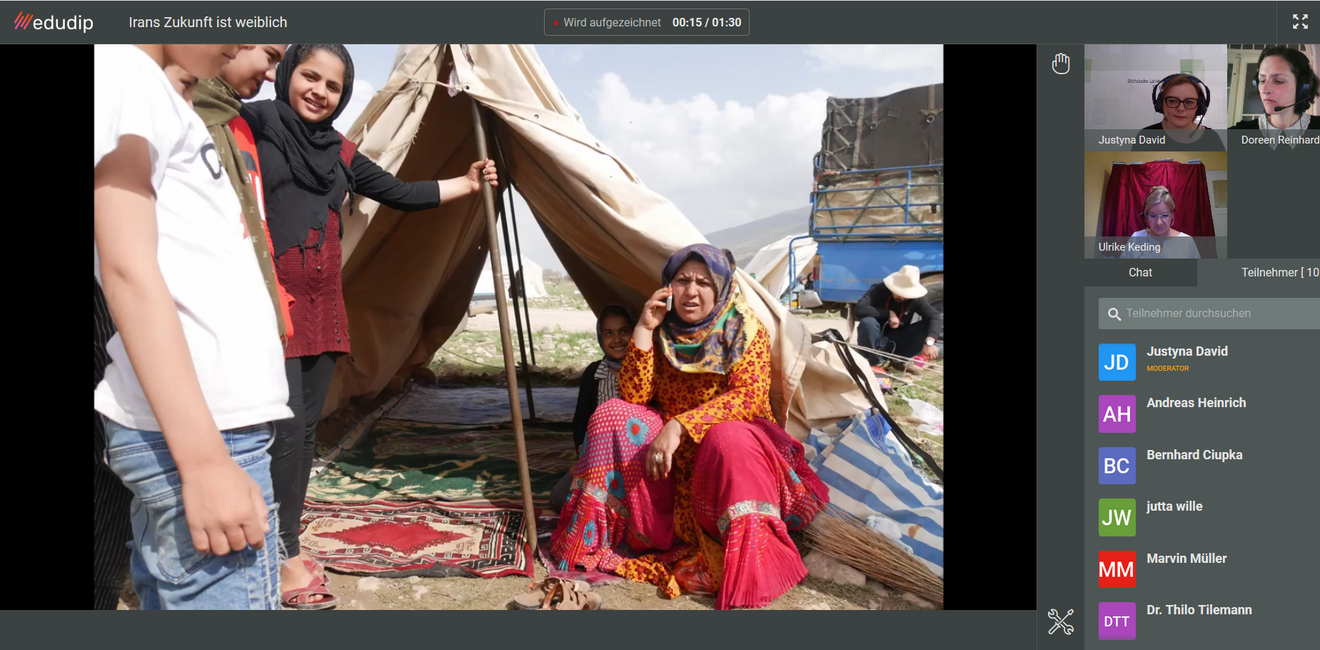Click the edudip logo
1320x650 pixels.
tap(53, 22)
